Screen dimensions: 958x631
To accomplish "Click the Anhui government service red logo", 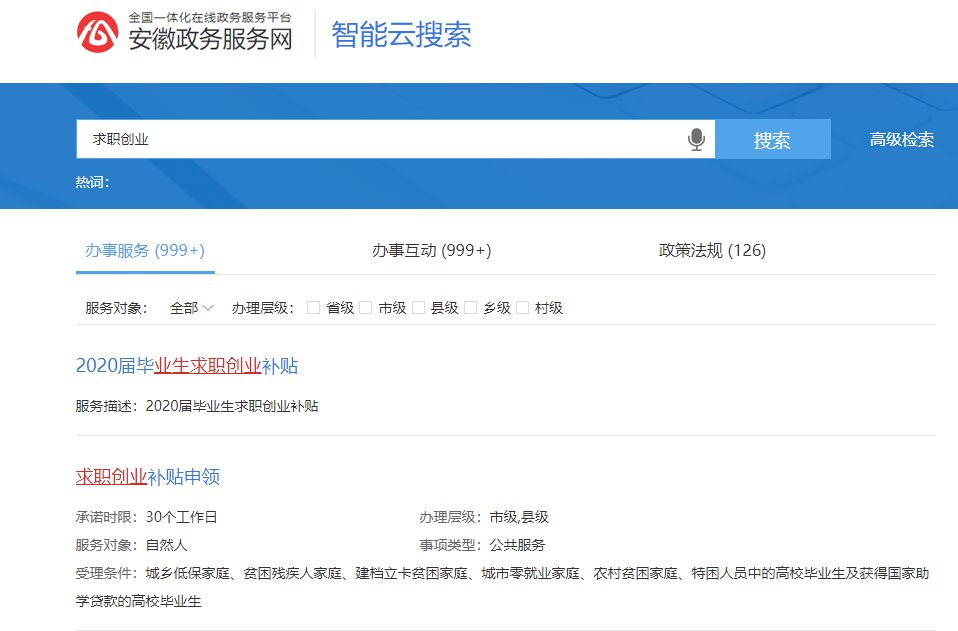I will [x=97, y=32].
